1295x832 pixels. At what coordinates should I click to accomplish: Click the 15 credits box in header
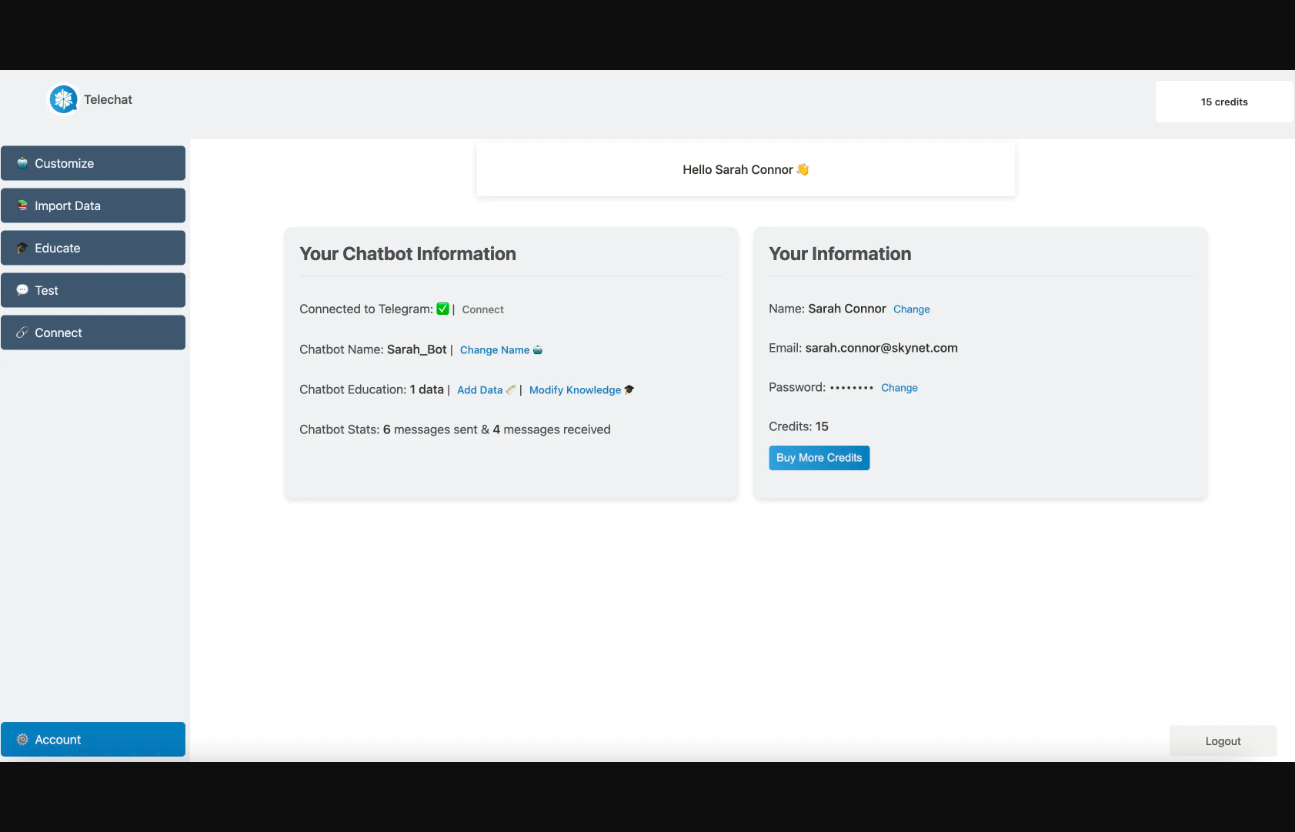click(1224, 102)
